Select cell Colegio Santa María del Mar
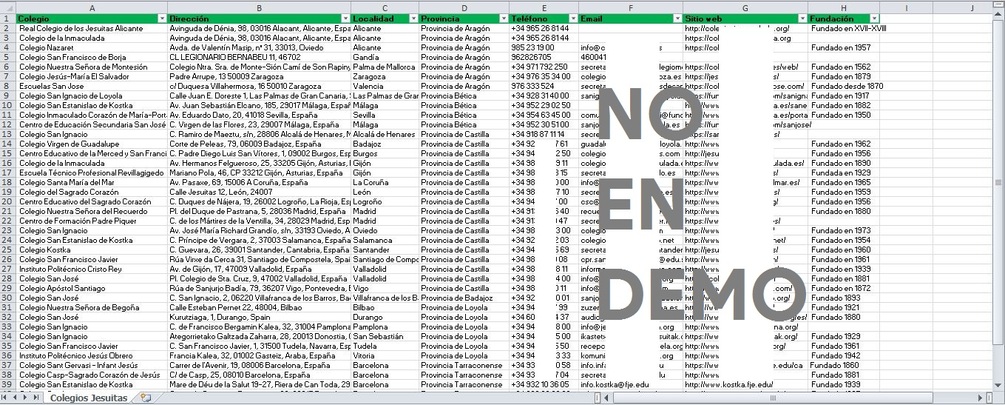The height and width of the screenshot is (405, 1005). click(92, 182)
